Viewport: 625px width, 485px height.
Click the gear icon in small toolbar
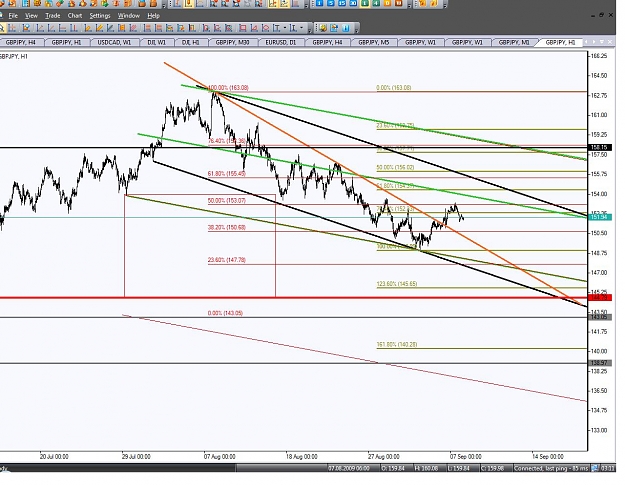(x=323, y=28)
